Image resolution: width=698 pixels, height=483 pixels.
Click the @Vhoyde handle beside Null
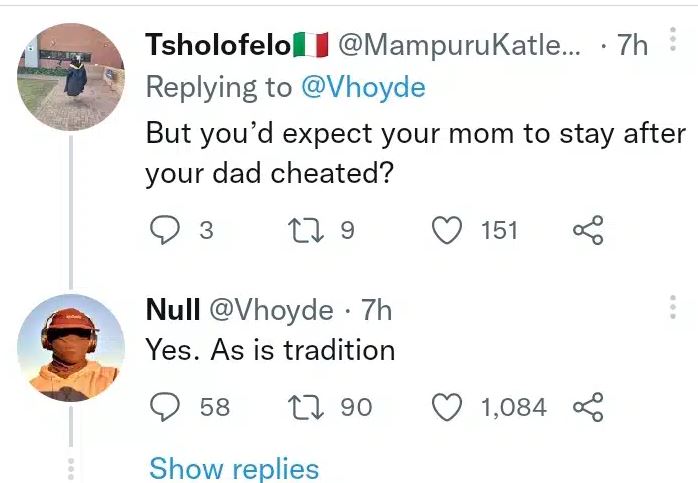pyautogui.click(x=271, y=310)
